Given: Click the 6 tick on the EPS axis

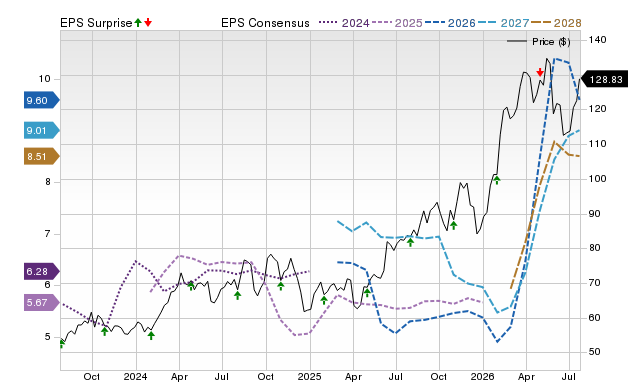Looking at the screenshot, I should point(48,285).
